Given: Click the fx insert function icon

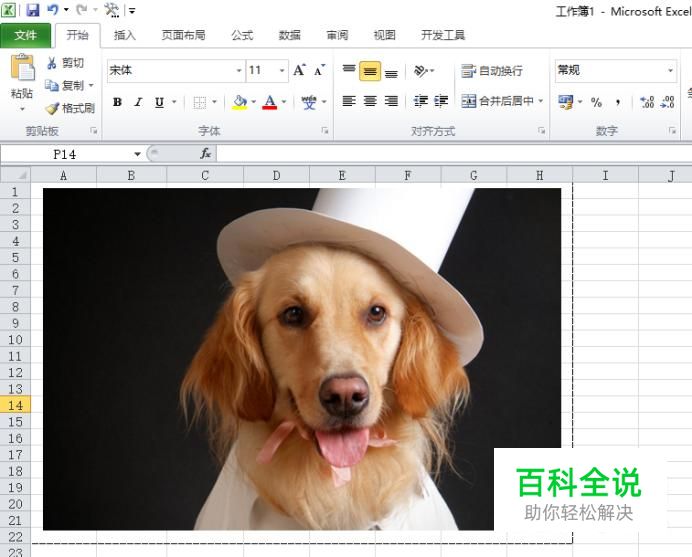Looking at the screenshot, I should tap(205, 154).
